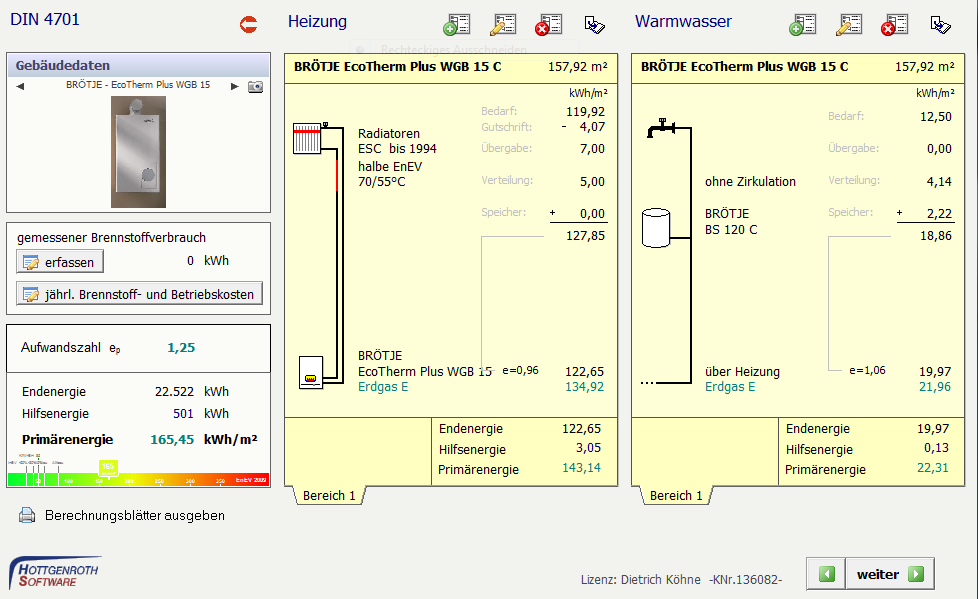Image resolution: width=978 pixels, height=599 pixels.
Task: Click the Heizung Primärenergie value 143,14
Action: (x=581, y=468)
